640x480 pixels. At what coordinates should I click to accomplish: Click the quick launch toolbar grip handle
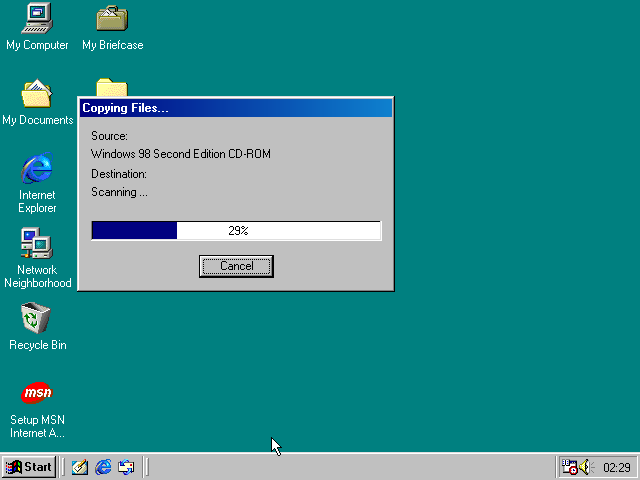63,467
